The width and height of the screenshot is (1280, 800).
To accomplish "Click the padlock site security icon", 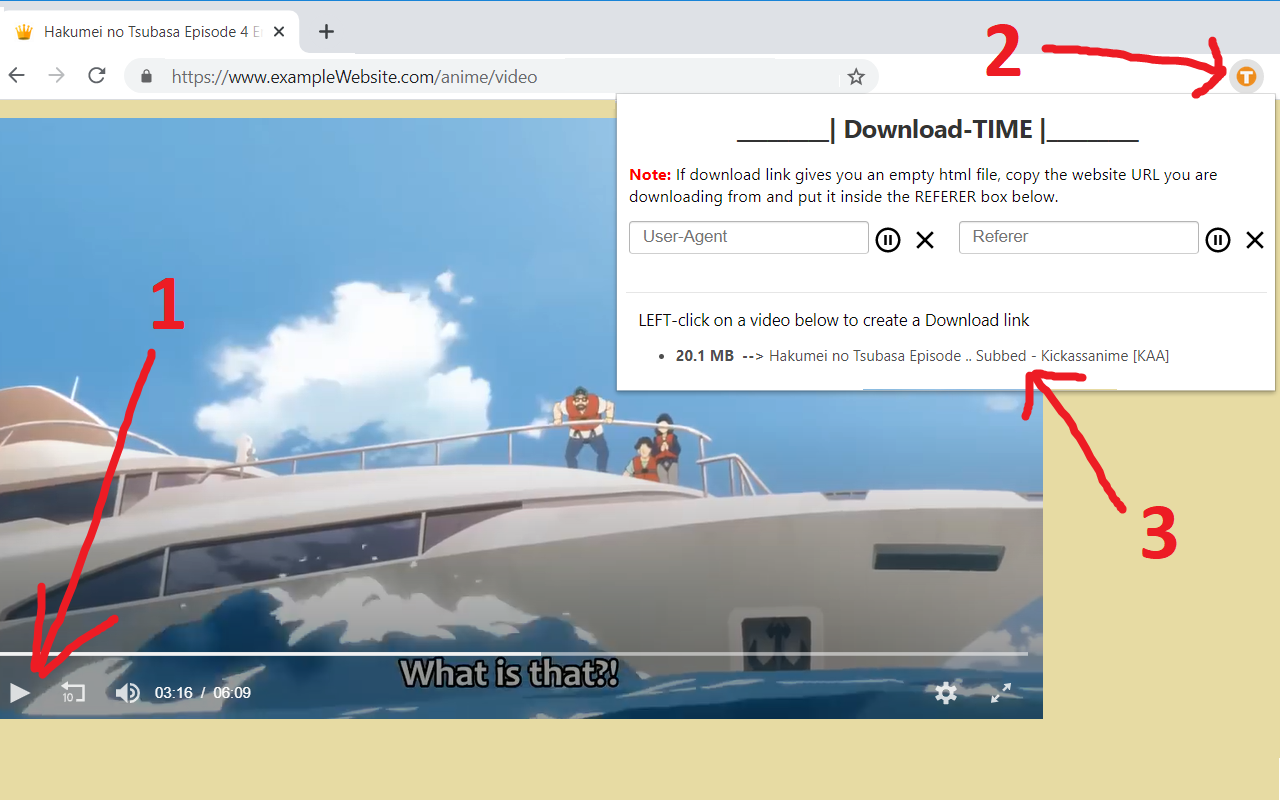I will [145, 76].
